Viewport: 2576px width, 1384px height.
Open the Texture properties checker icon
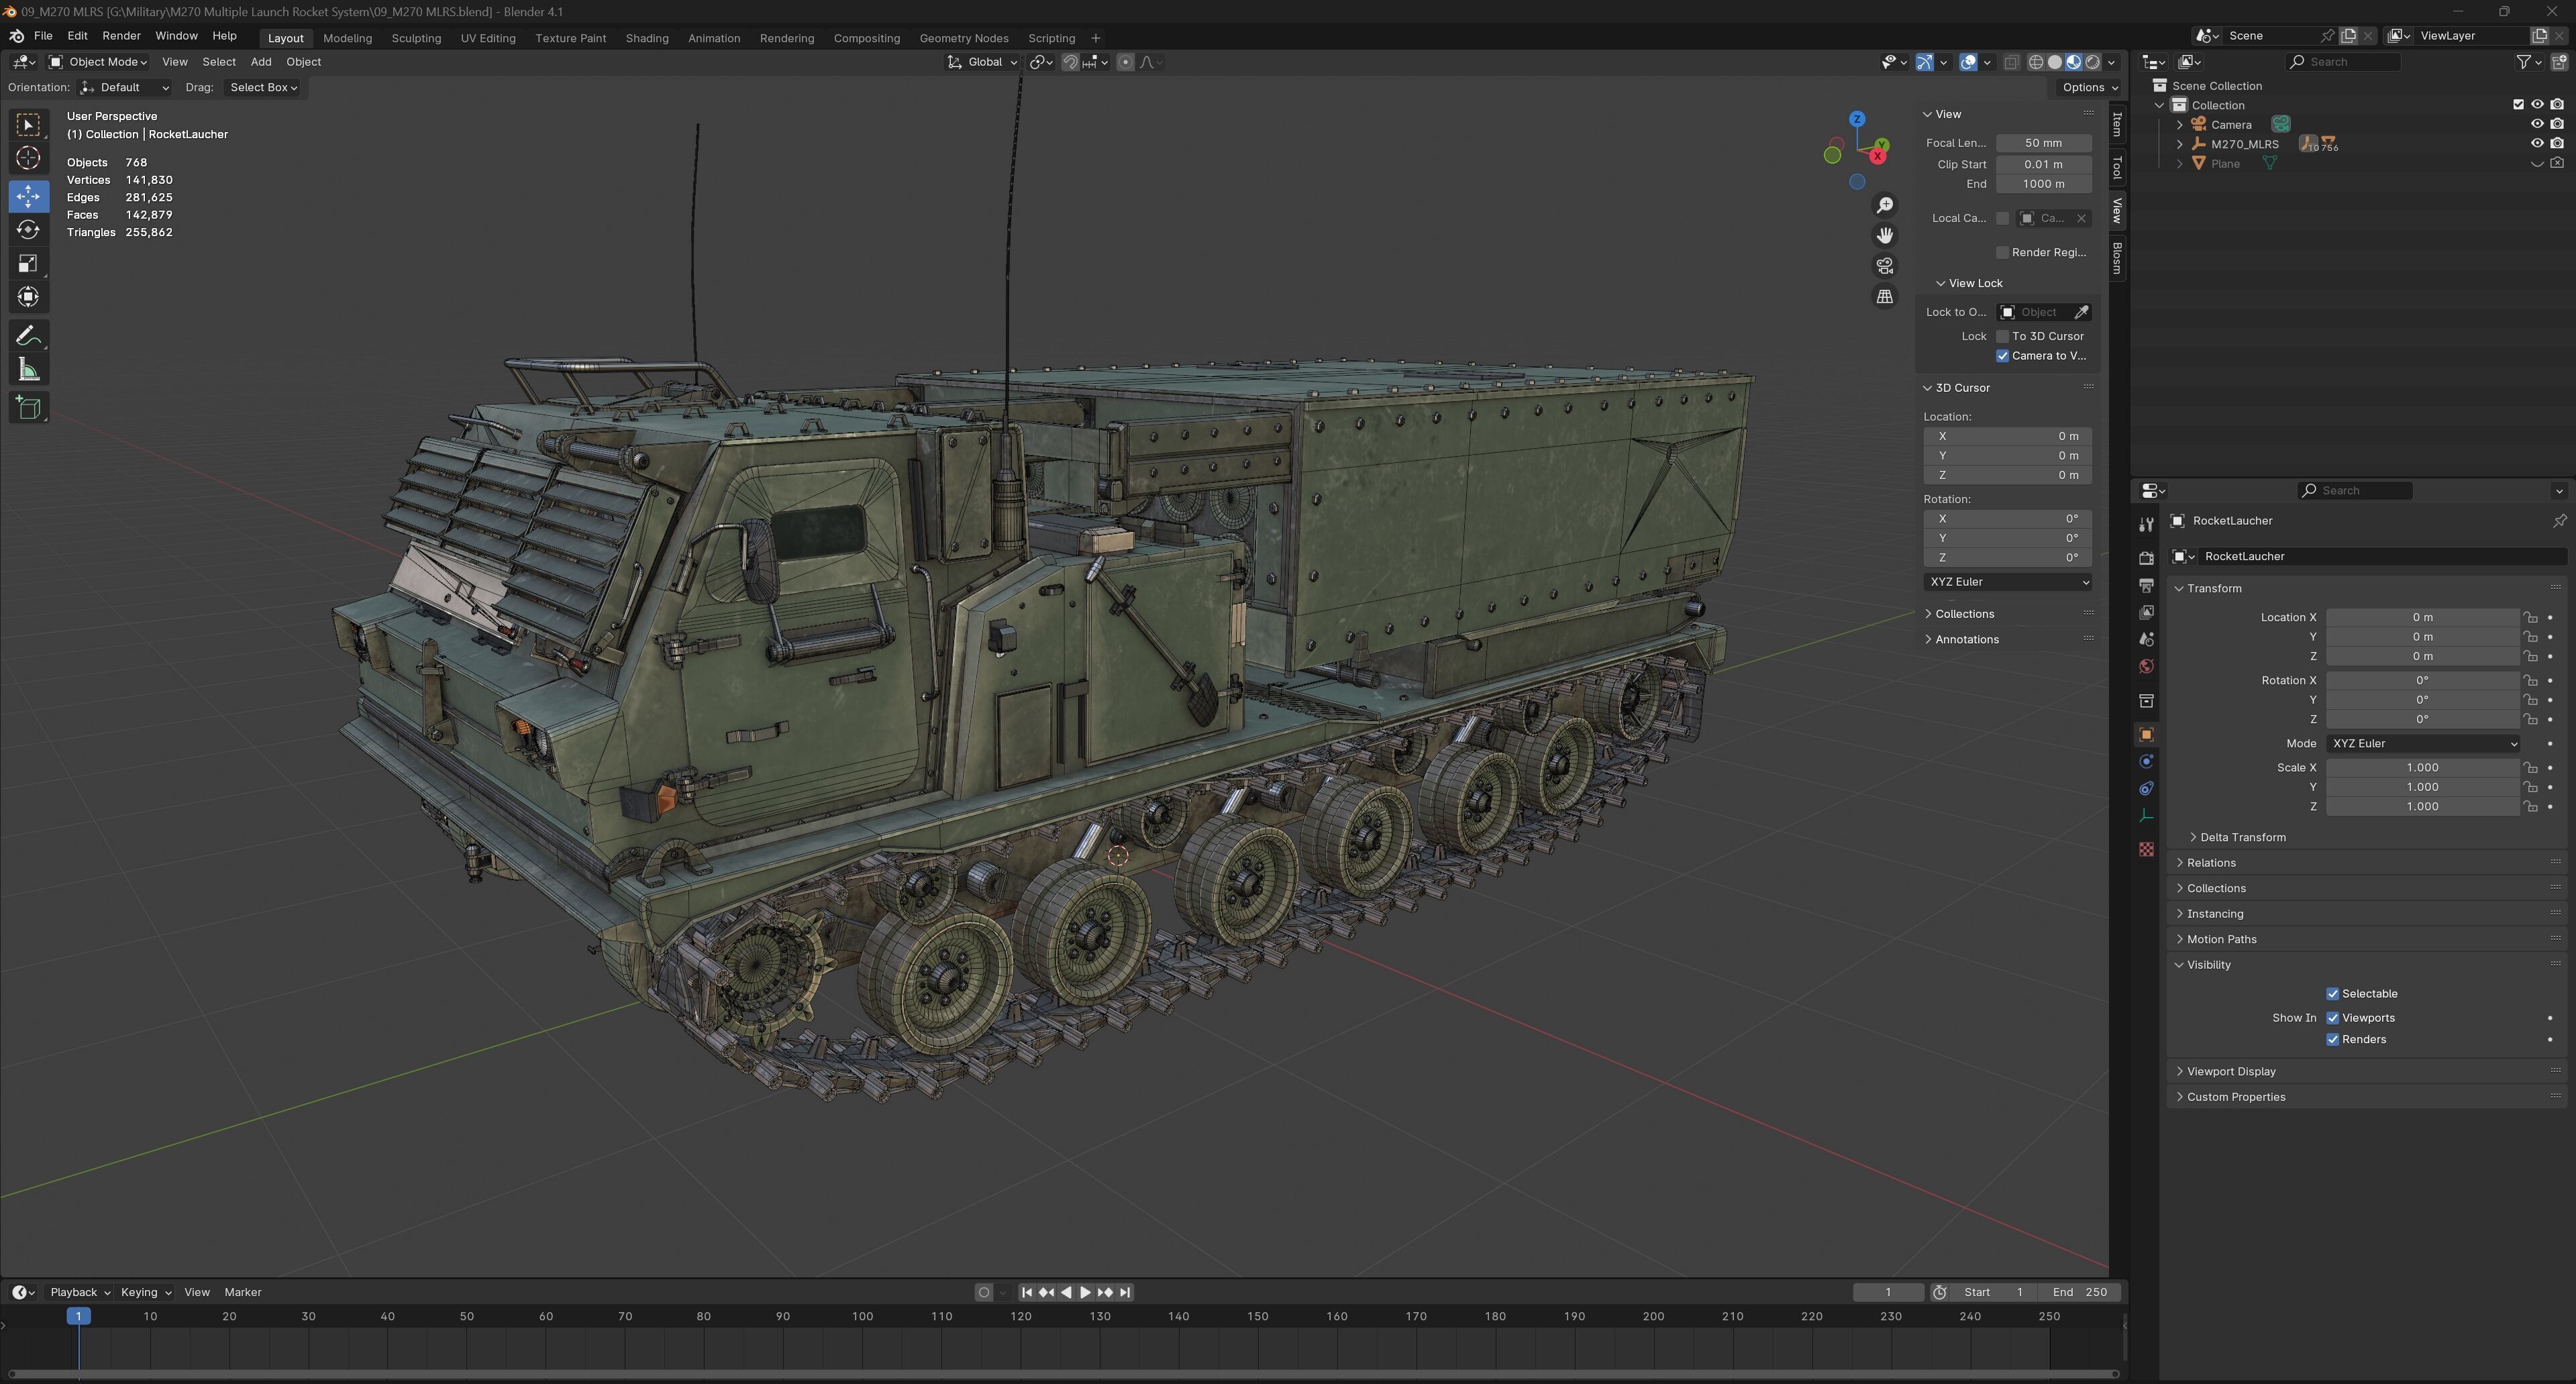tap(2146, 849)
